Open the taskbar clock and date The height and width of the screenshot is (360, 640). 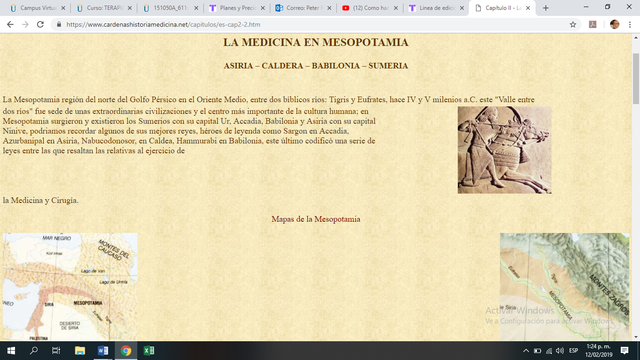click(599, 351)
